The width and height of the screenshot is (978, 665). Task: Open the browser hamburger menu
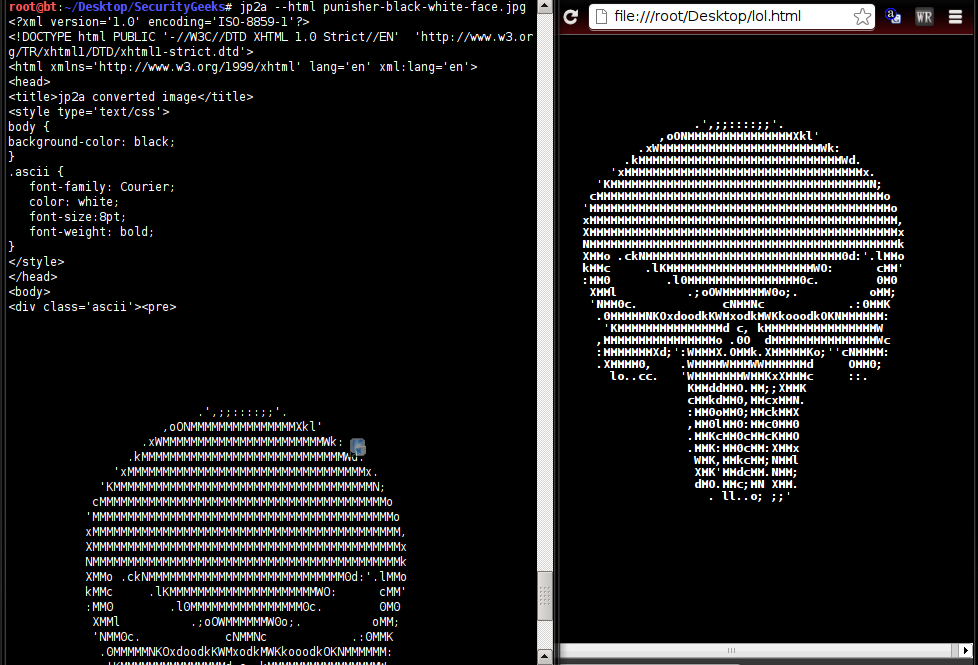955,17
